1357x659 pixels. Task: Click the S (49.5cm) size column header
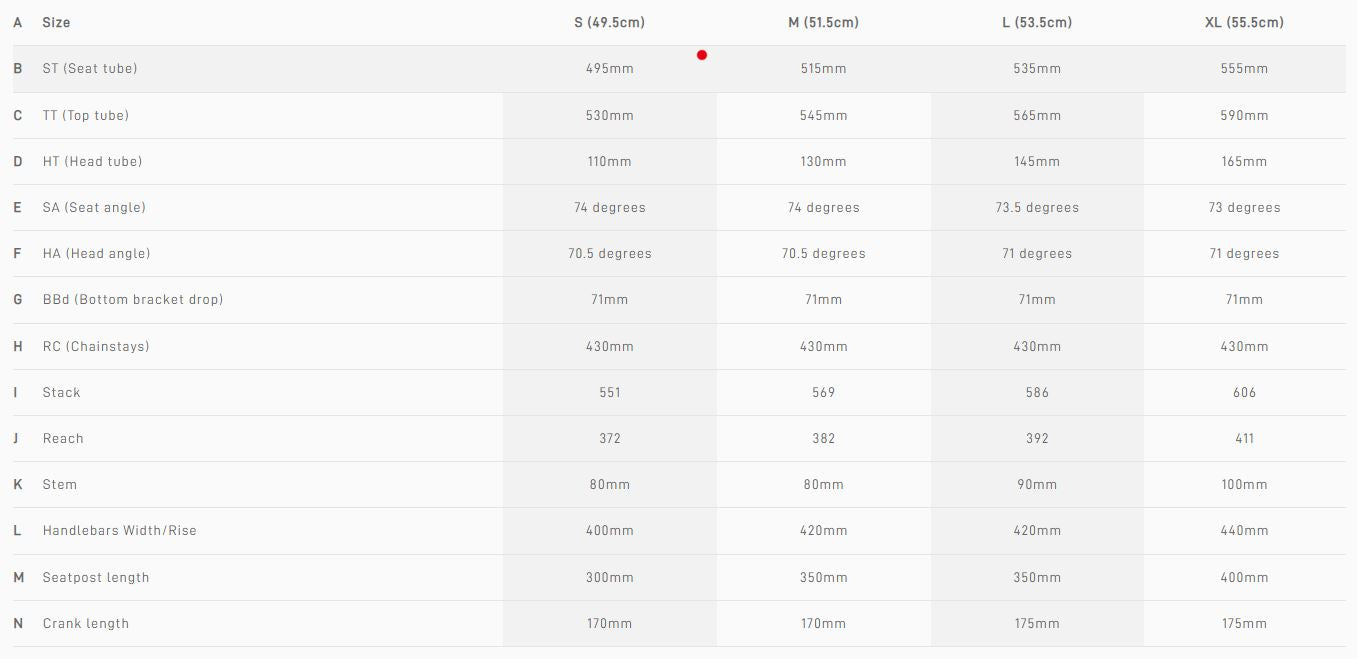[x=609, y=22]
